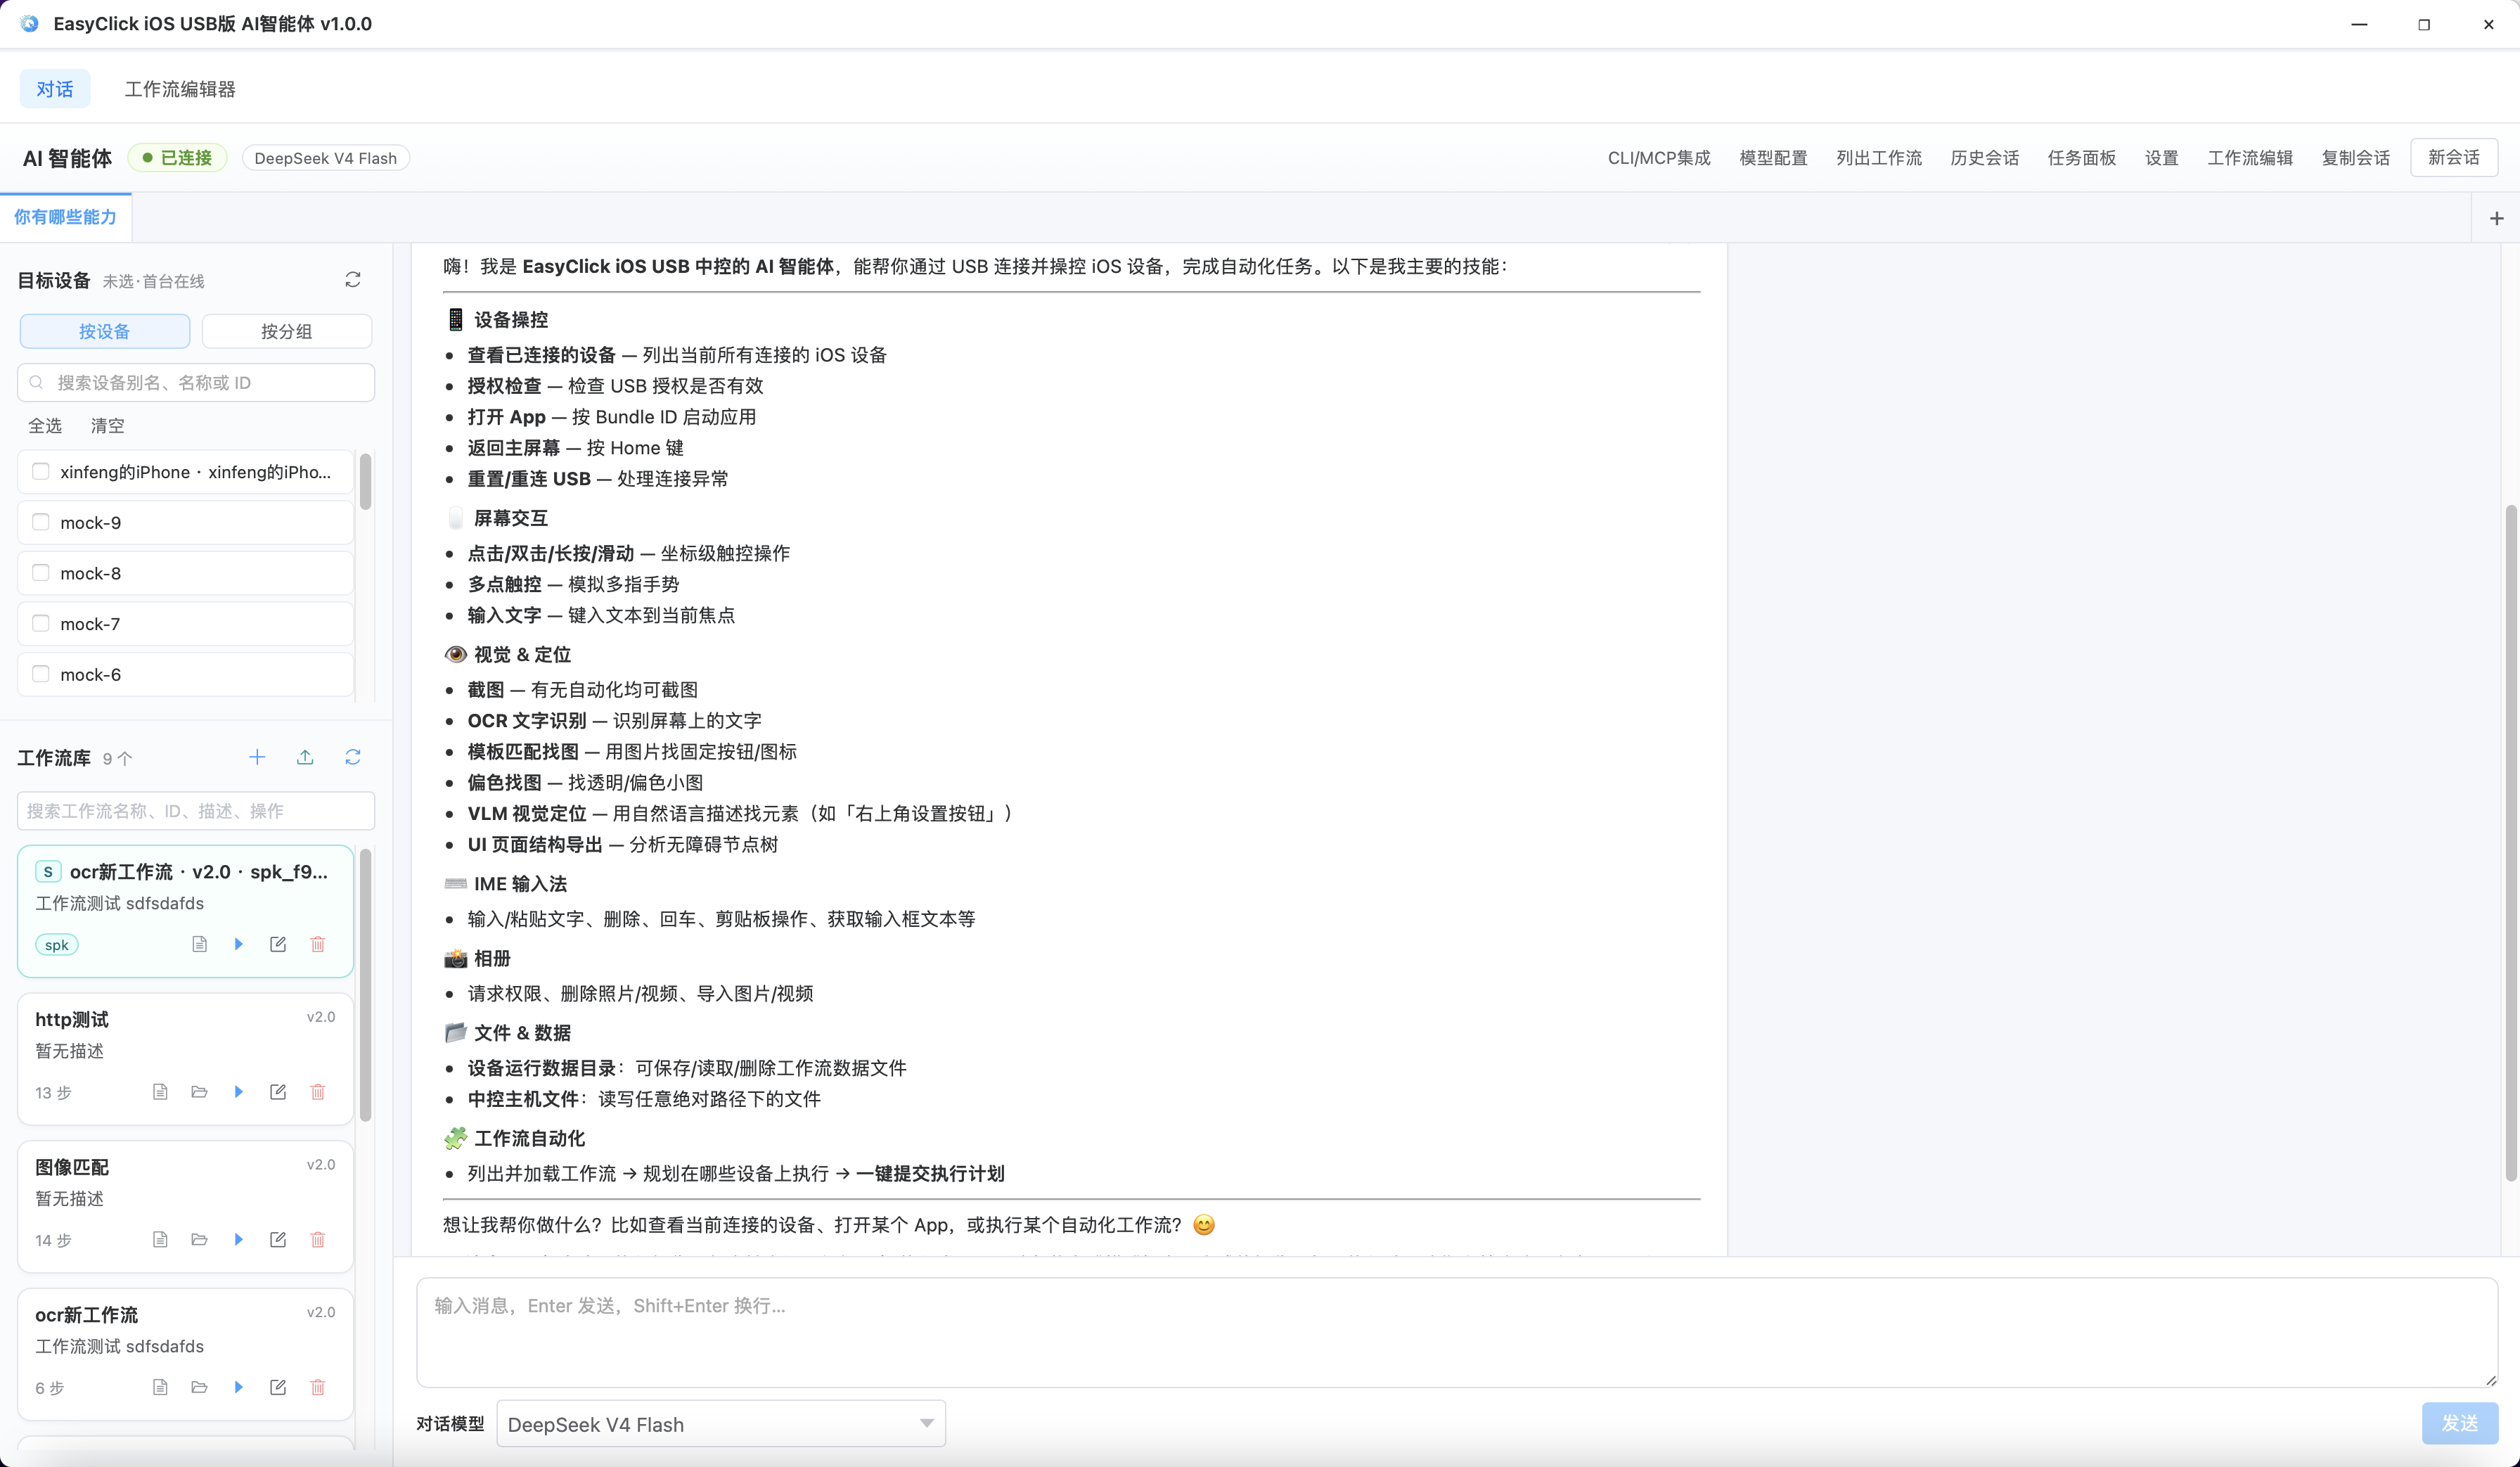Edit the spk ocr新工作流 package
The image size is (2520, 1467).
[278, 944]
